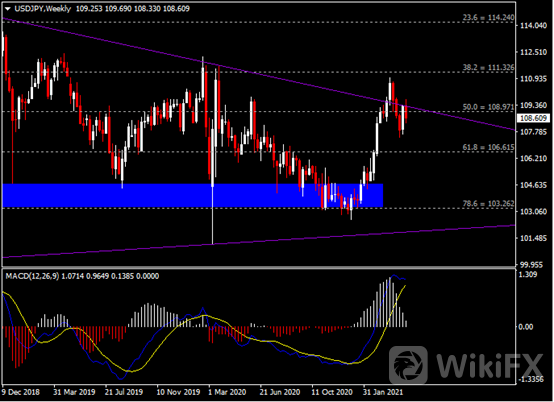Click the 31 Jan 2021 date marker
The width and height of the screenshot is (554, 402).
(383, 392)
